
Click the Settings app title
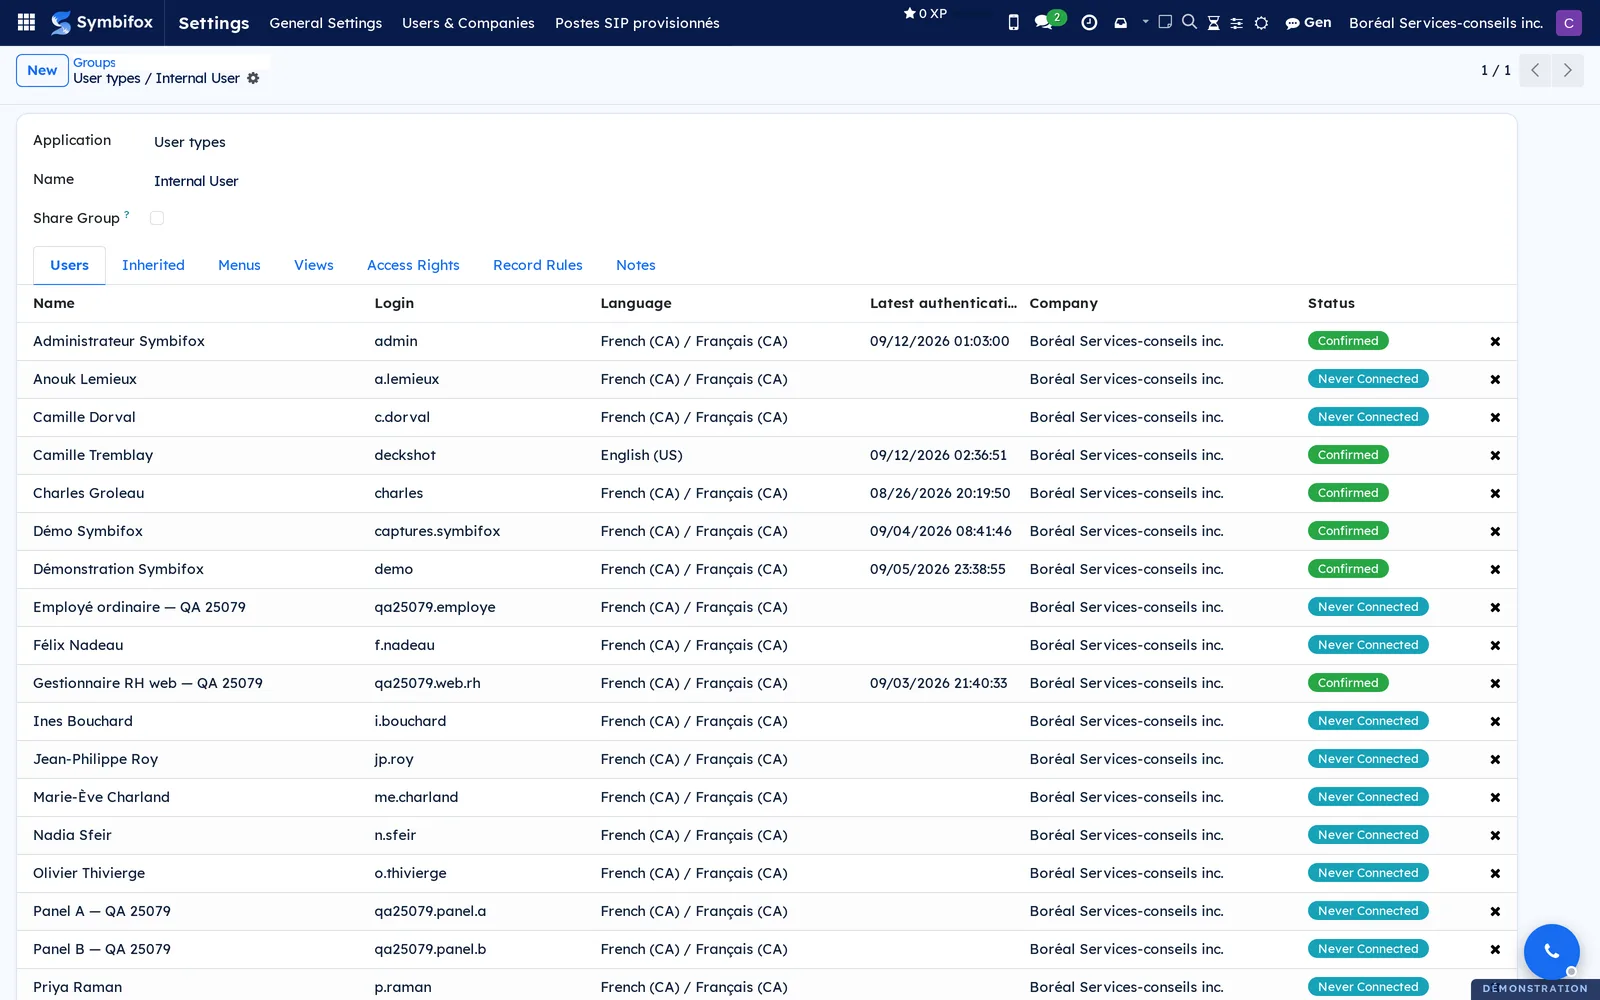pyautogui.click(x=214, y=22)
